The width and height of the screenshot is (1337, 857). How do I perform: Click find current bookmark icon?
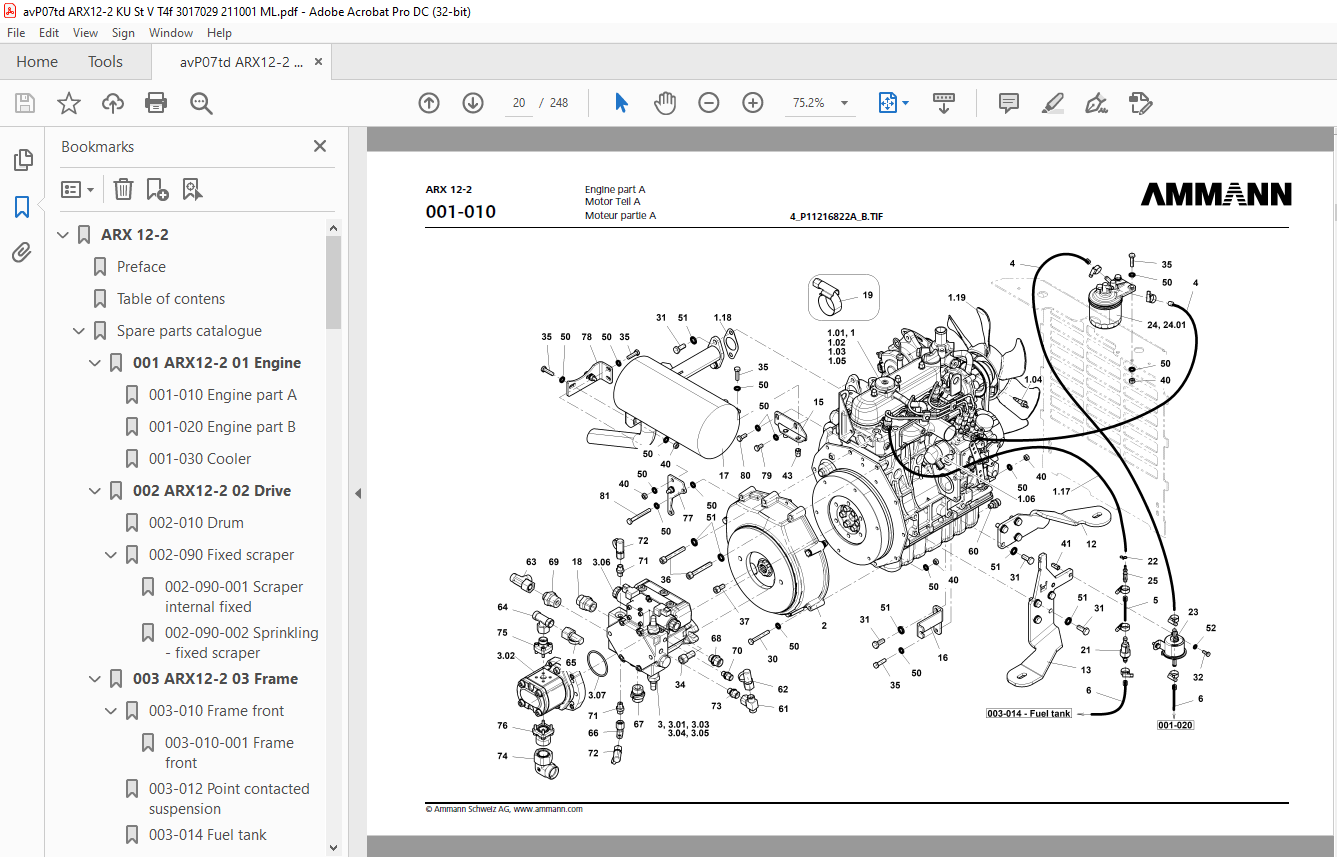click(x=192, y=189)
